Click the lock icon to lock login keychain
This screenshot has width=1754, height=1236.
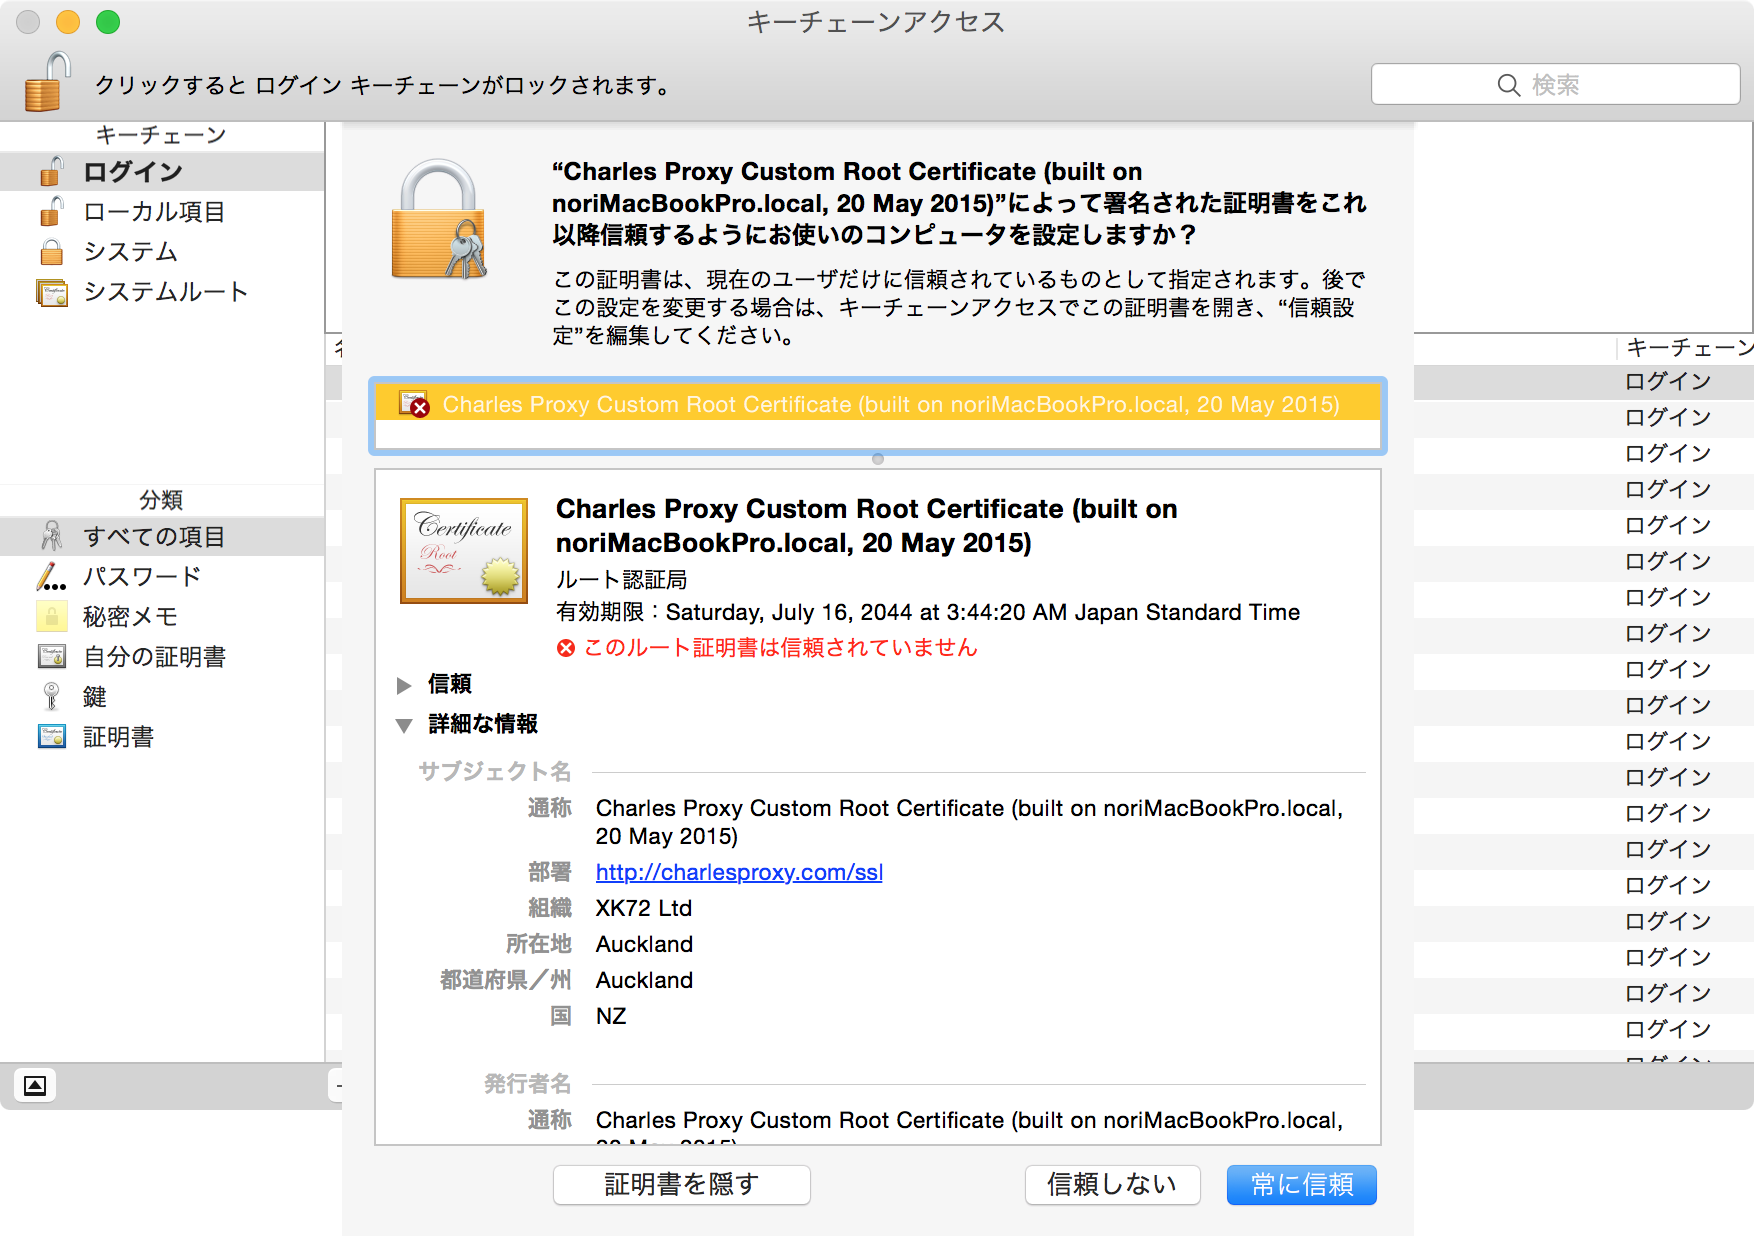(x=47, y=83)
